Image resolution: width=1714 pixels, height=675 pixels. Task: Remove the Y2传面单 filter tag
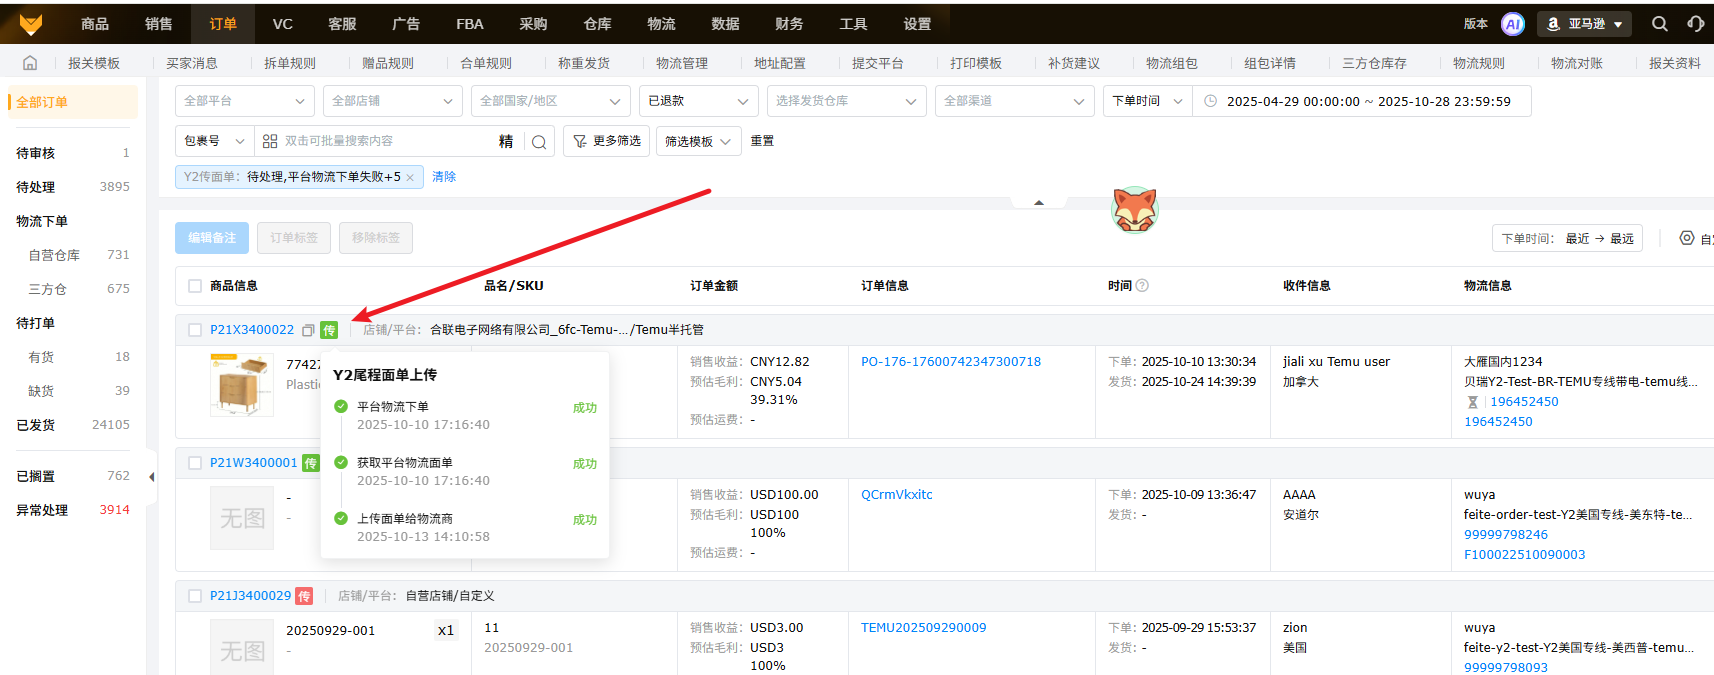(410, 177)
